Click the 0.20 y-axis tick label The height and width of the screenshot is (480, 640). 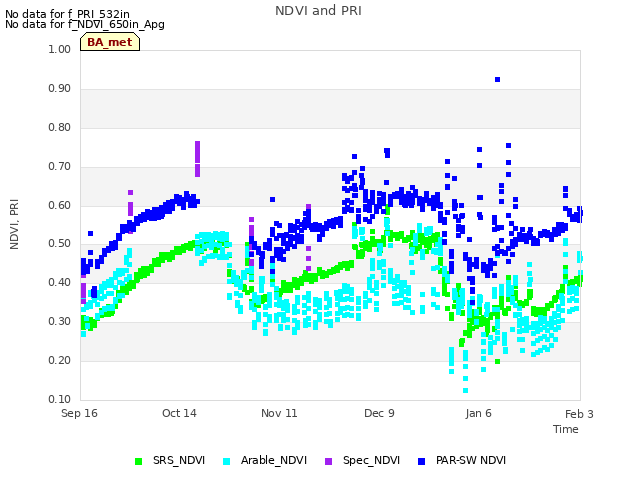[x=60, y=360]
